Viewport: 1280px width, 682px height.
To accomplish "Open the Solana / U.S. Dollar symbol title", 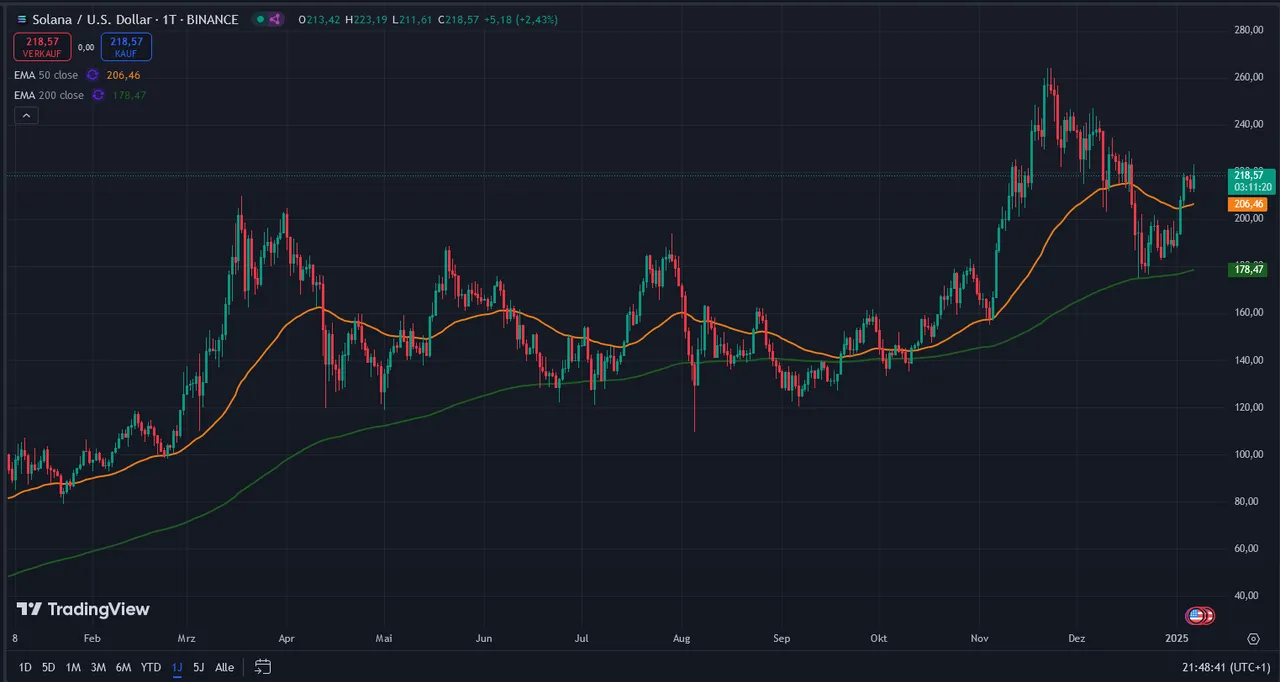I will click(x=135, y=19).
